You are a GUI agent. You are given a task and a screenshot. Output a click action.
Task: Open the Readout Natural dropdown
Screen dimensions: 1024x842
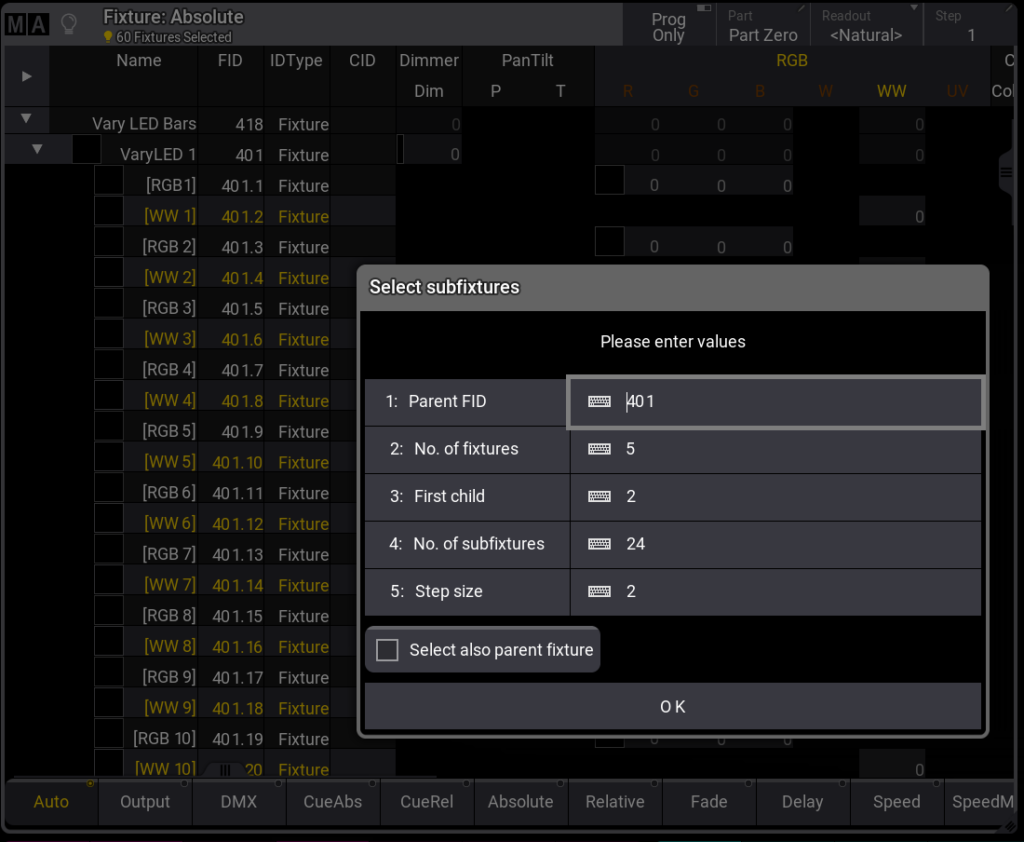tap(866, 26)
